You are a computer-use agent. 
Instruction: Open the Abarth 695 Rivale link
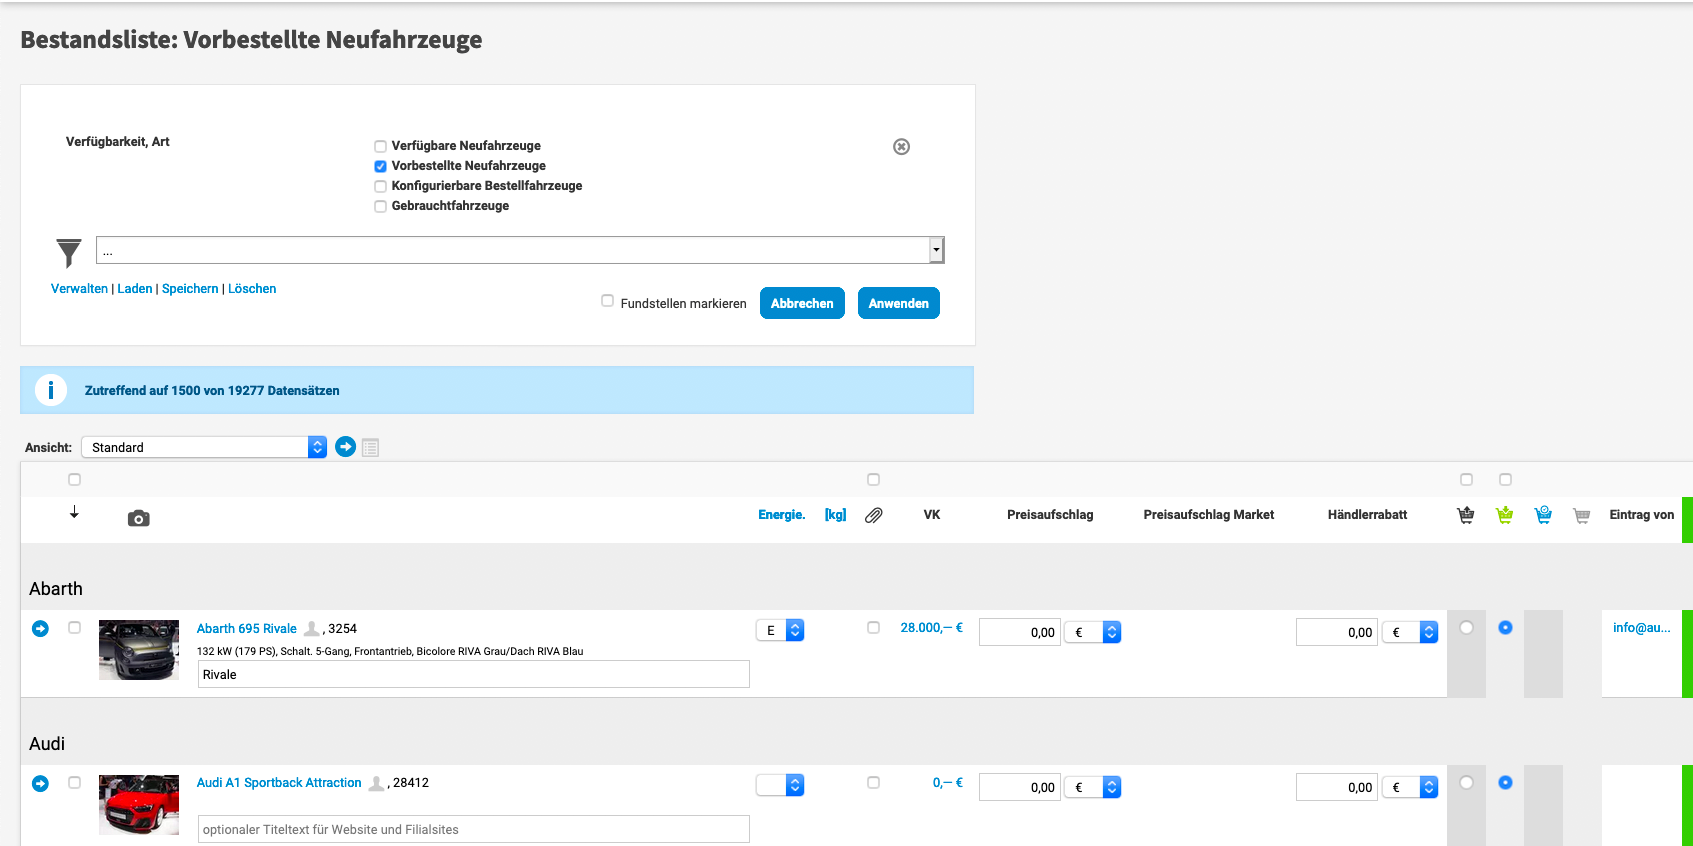click(x=246, y=629)
